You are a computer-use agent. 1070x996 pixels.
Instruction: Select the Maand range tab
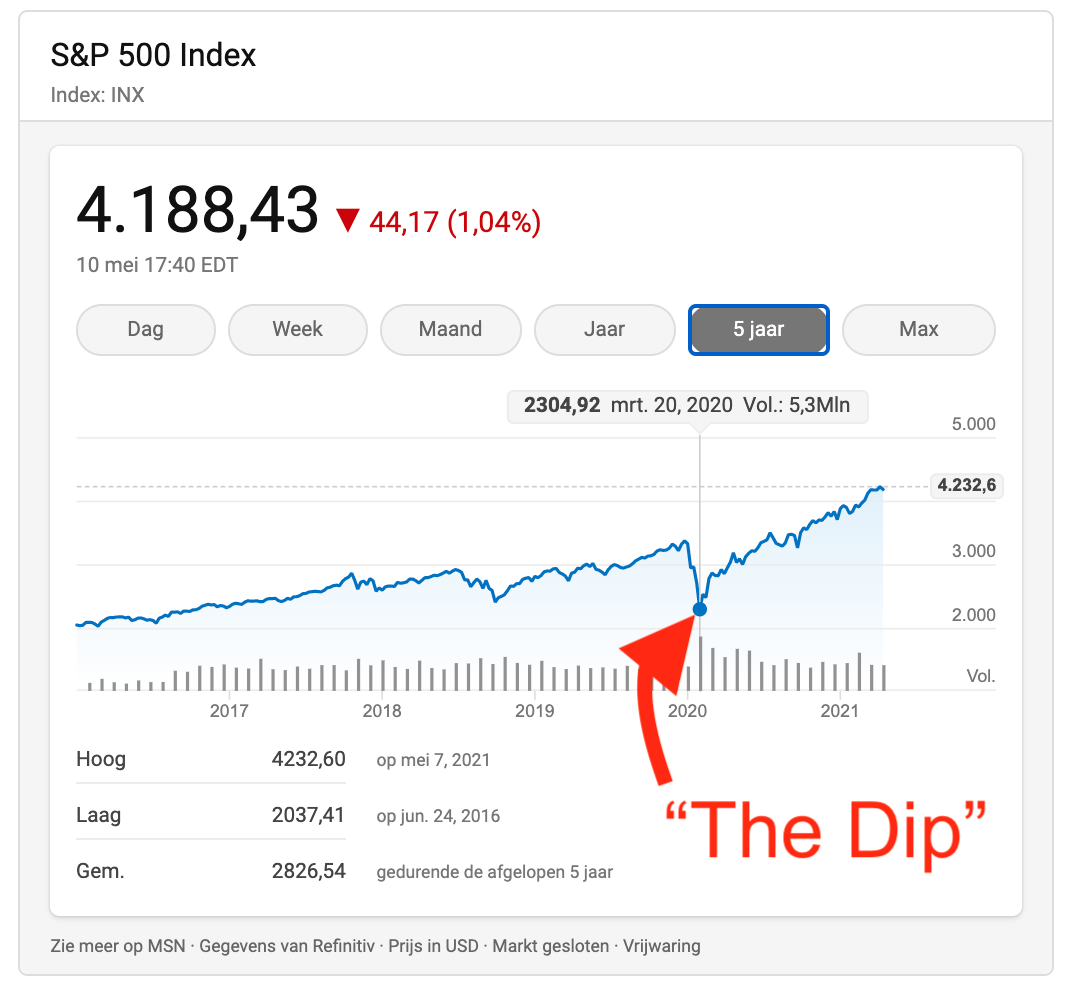coord(450,329)
